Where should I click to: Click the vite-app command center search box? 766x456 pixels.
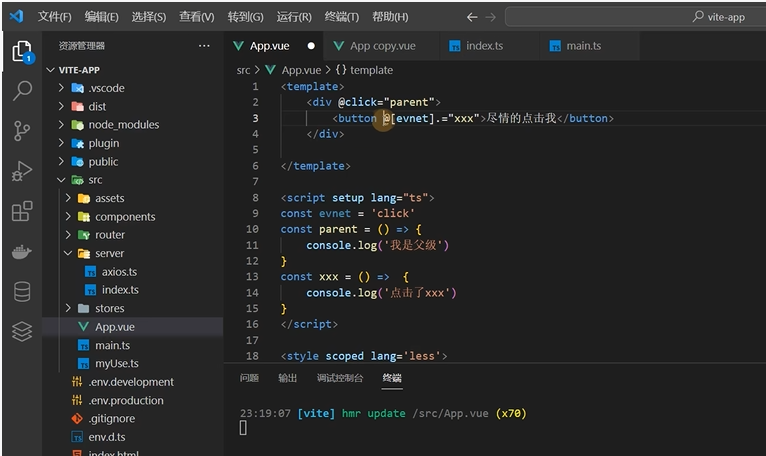pos(635,17)
